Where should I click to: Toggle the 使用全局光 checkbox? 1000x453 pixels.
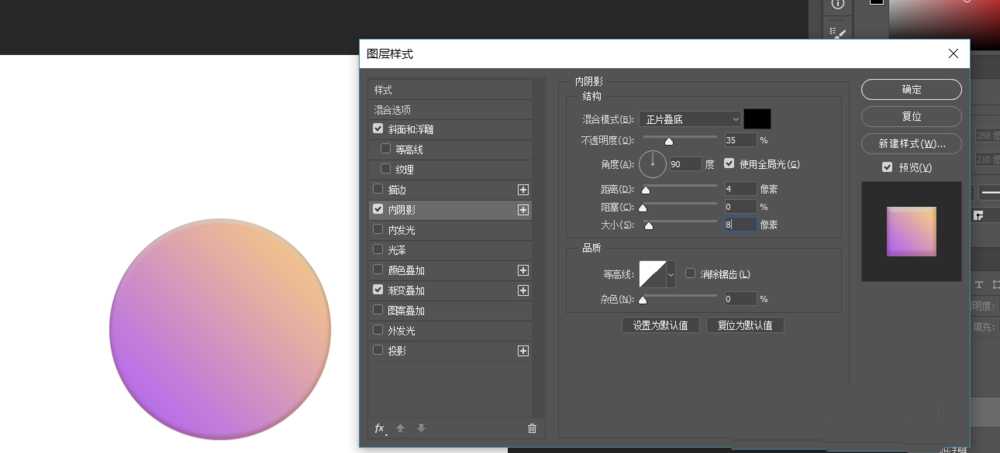[729, 163]
